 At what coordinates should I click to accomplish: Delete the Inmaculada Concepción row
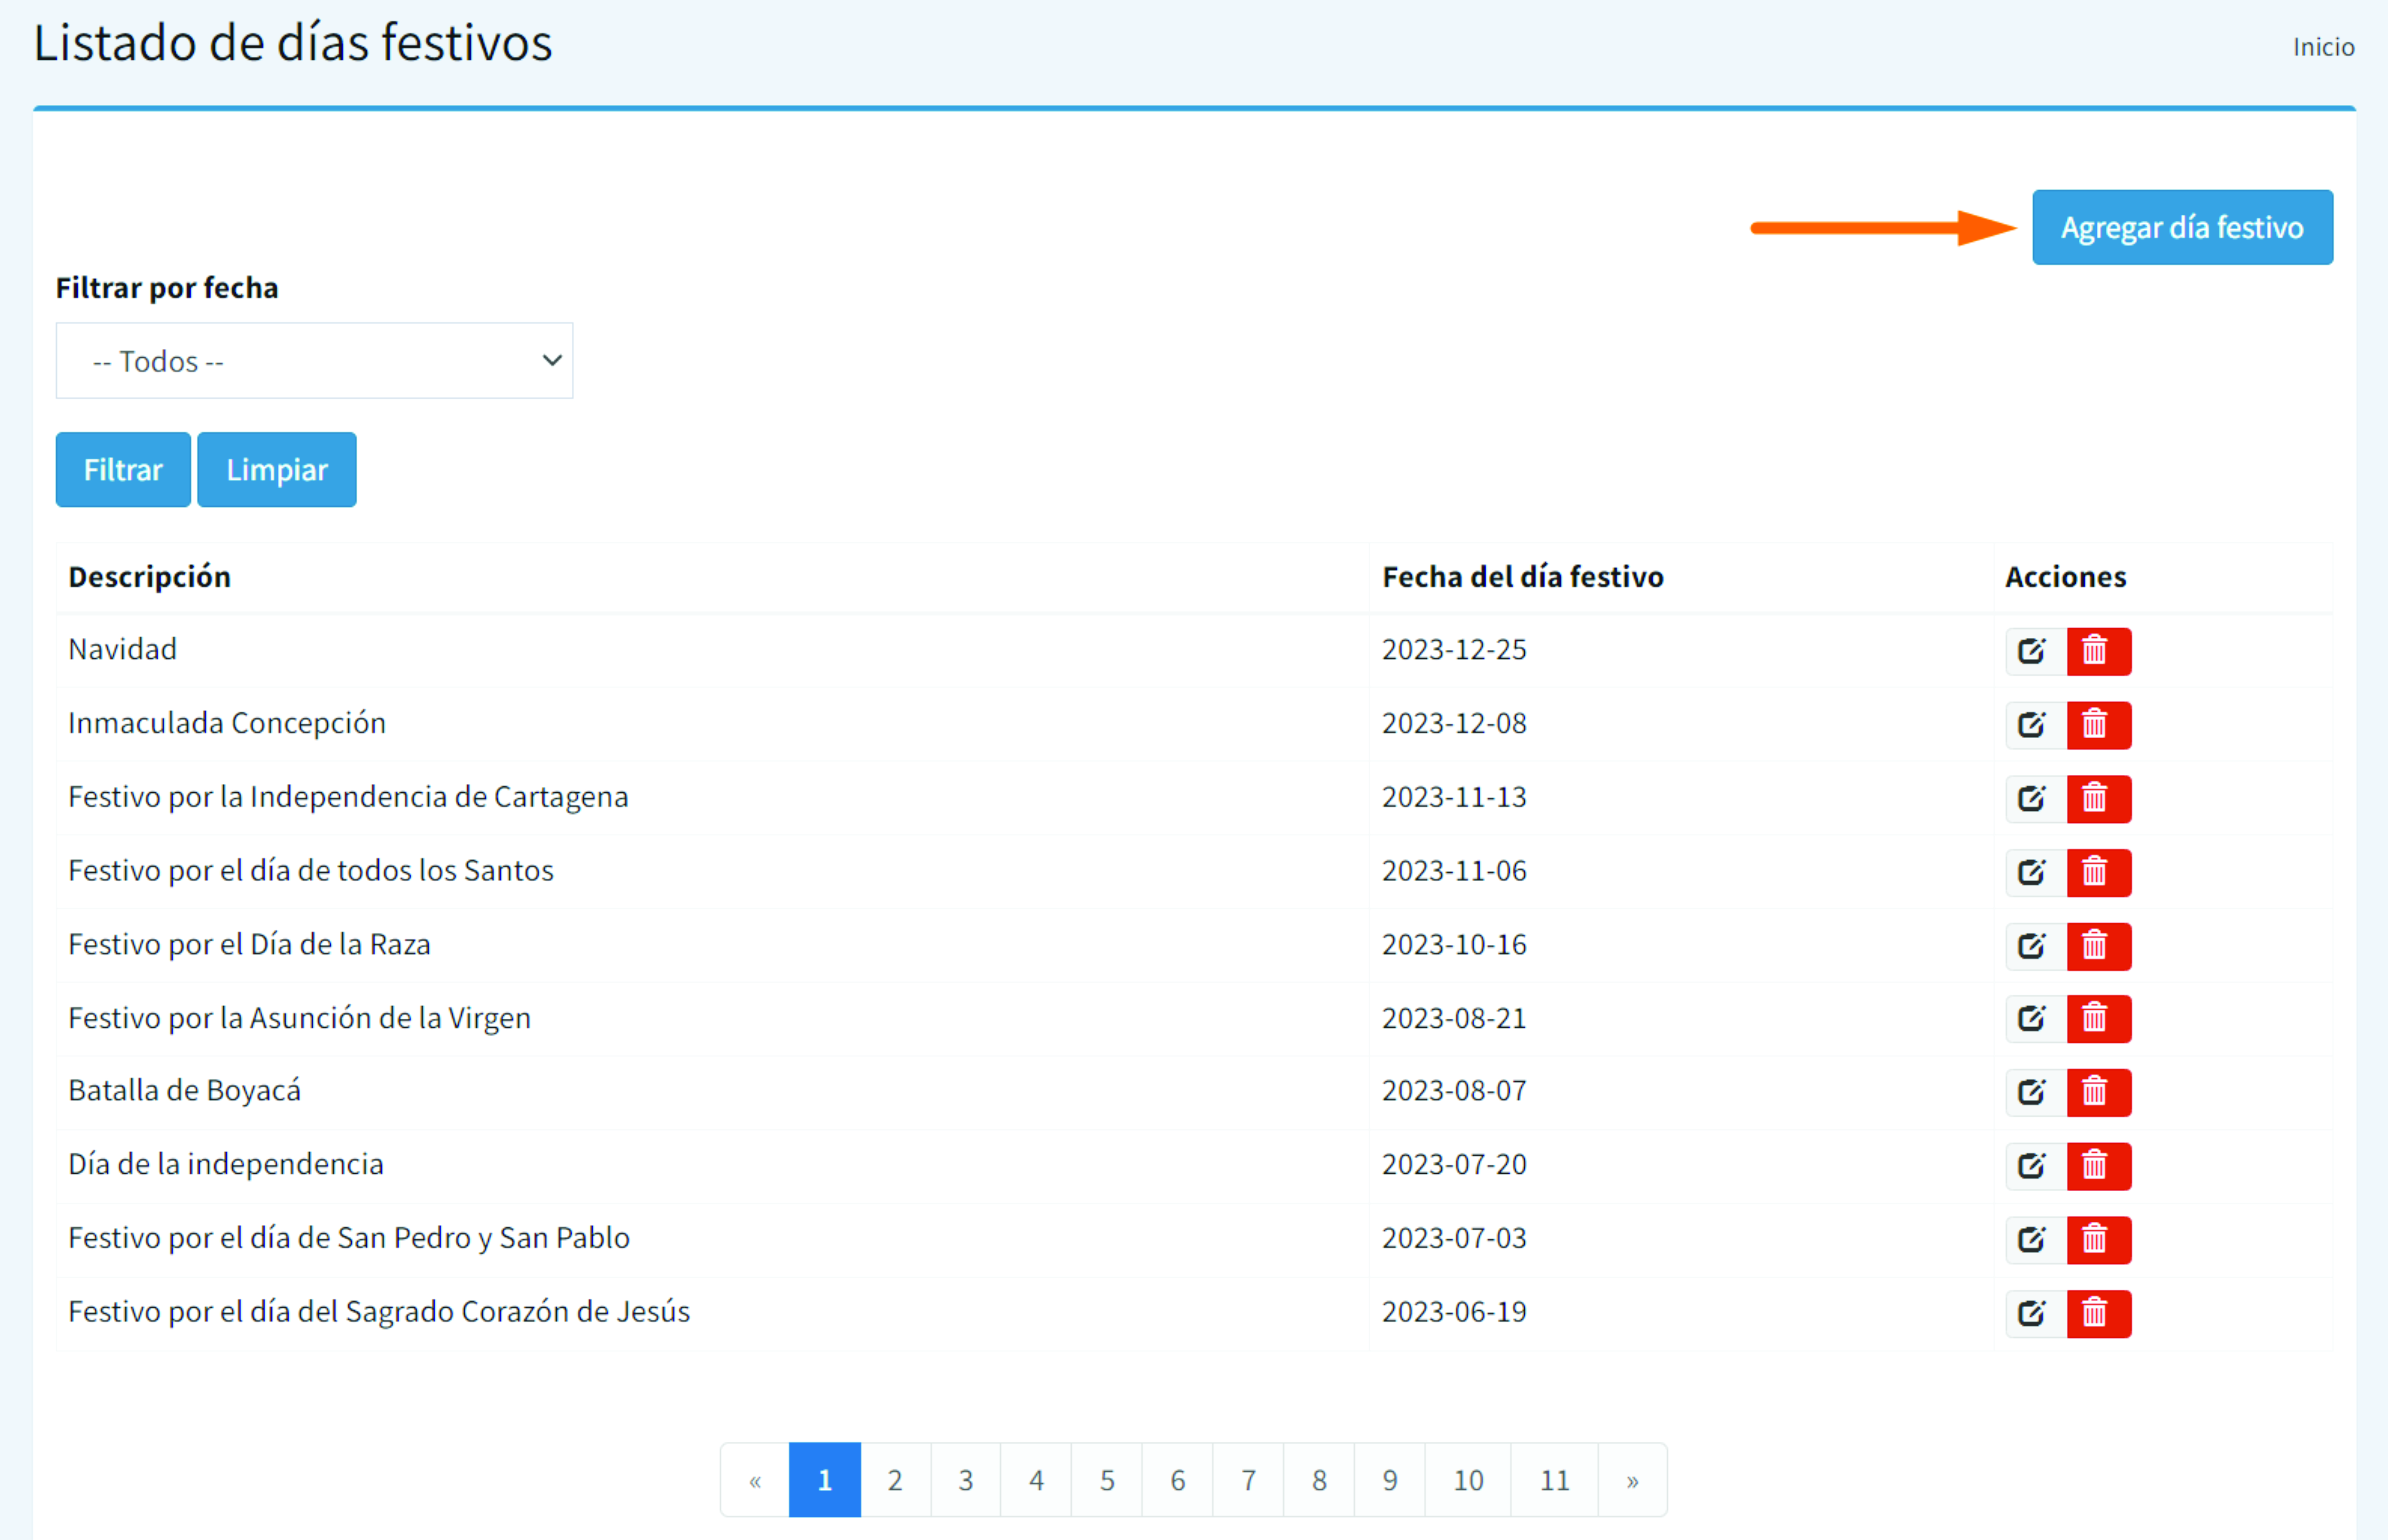[x=2099, y=725]
